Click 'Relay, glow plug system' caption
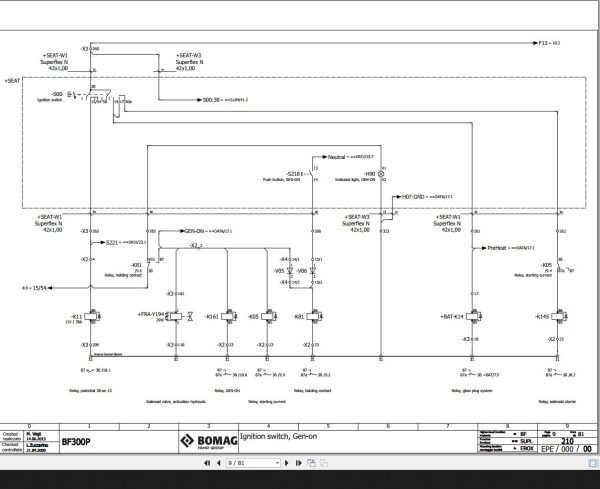This screenshot has height=489, width=600. click(472, 391)
